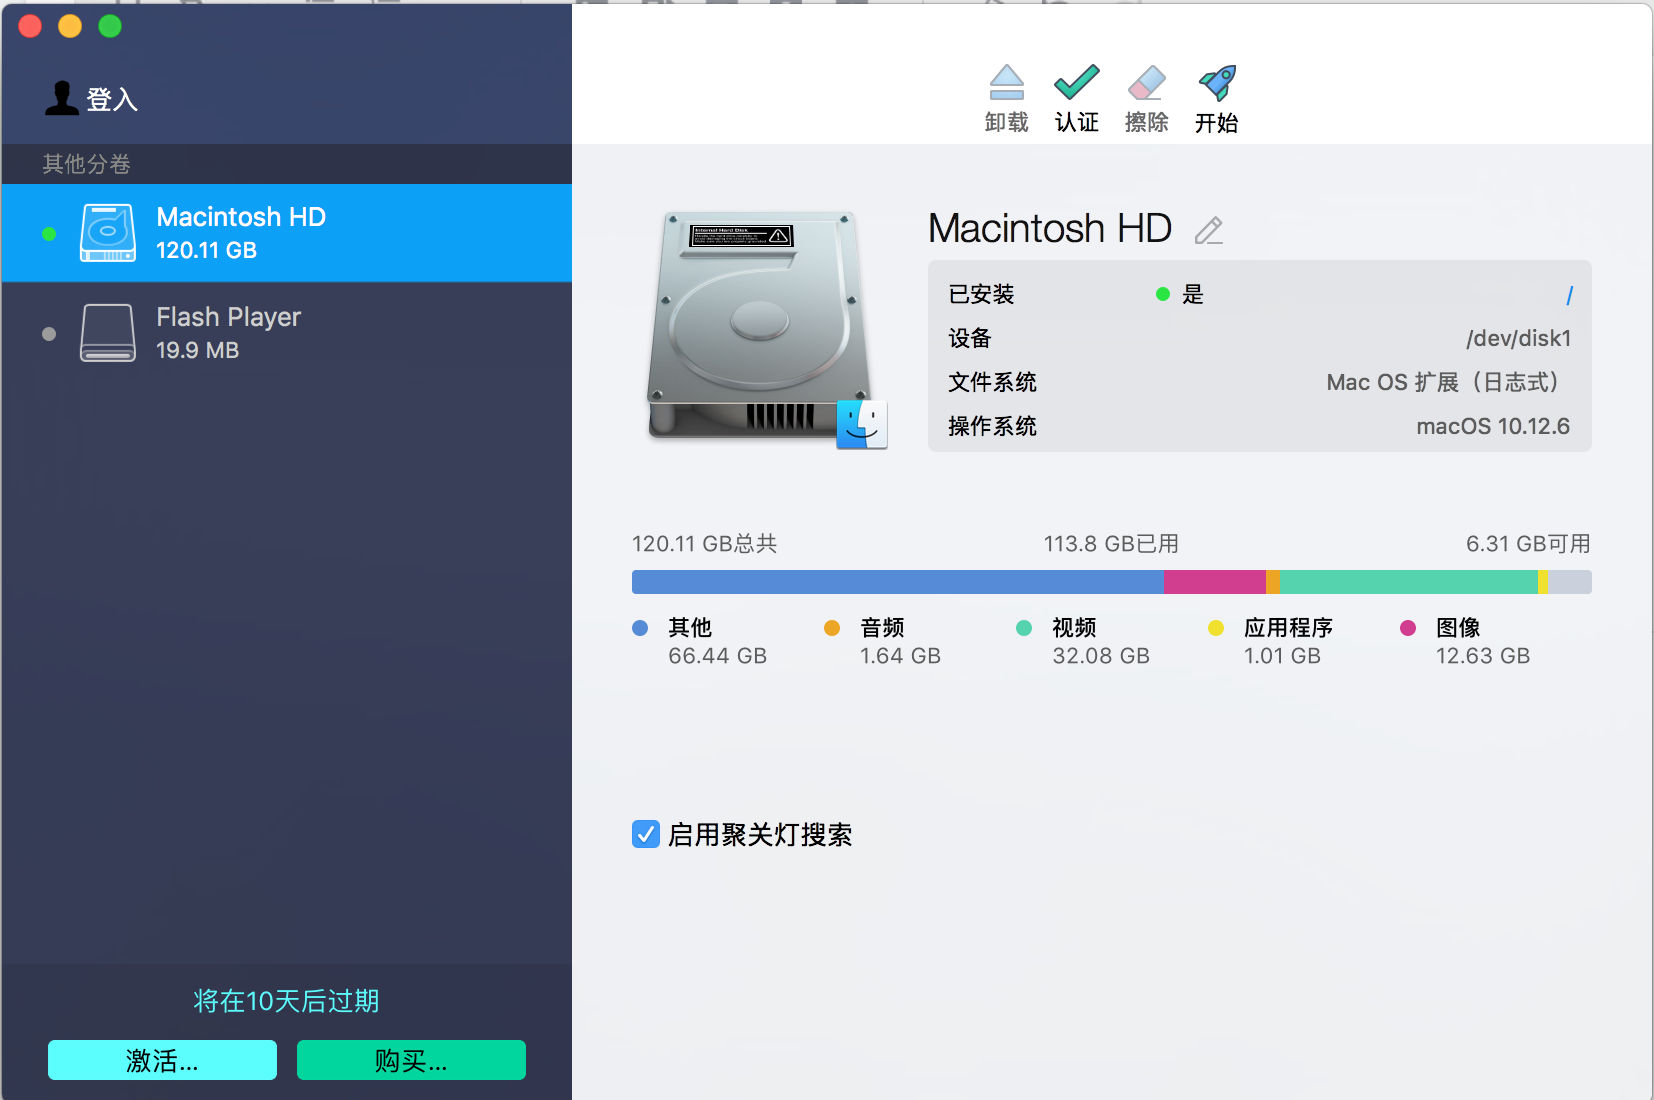This screenshot has width=1654, height=1100.
Task: Click the 文件系统 label
Action: click(992, 382)
